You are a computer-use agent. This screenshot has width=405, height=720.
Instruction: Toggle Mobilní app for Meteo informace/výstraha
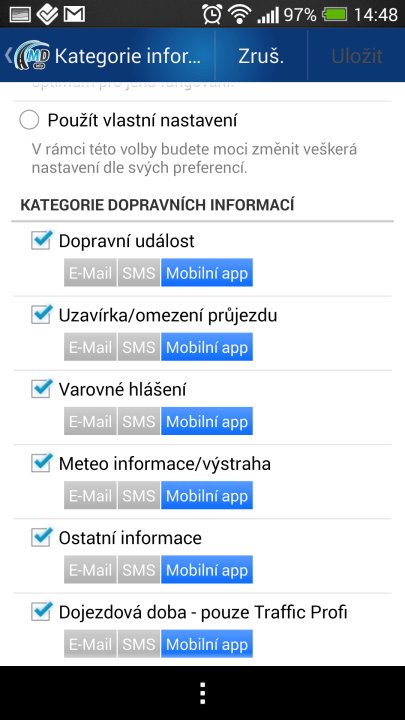click(x=207, y=495)
